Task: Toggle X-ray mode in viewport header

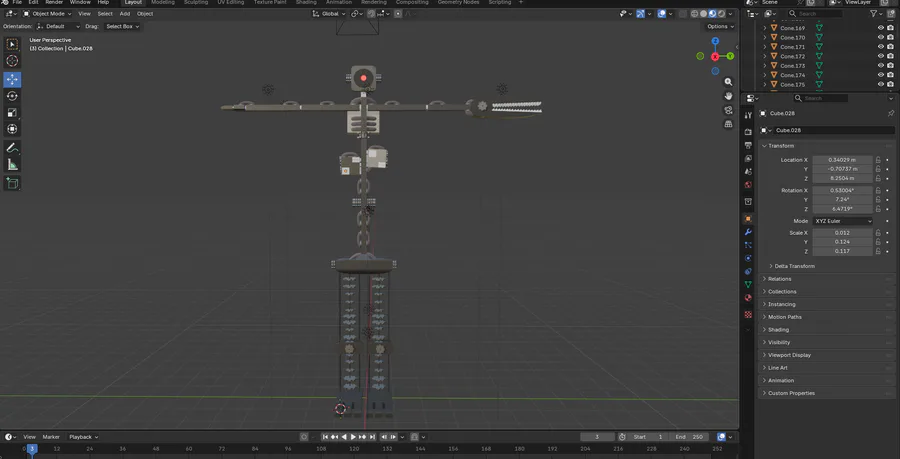Action: (x=683, y=14)
